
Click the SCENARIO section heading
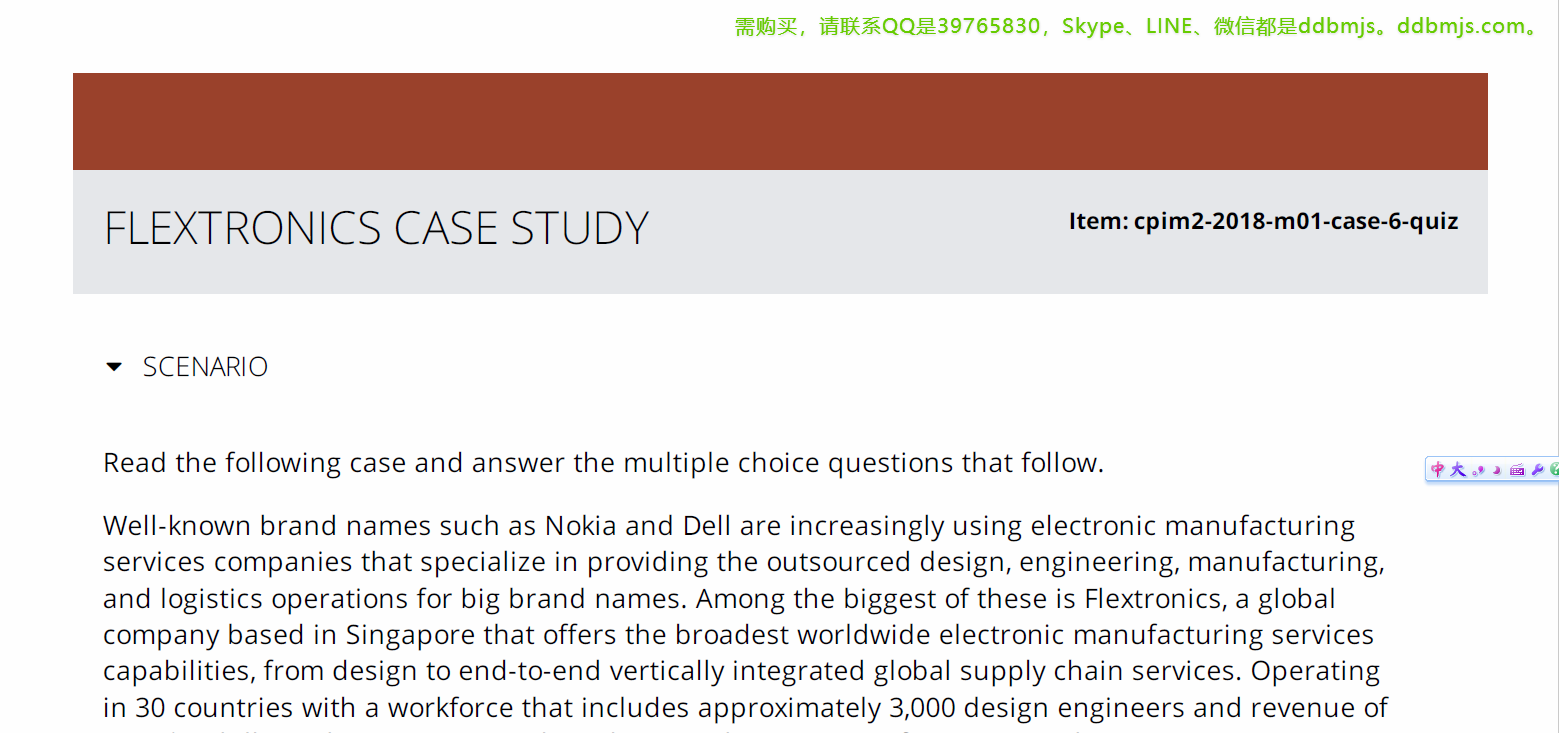tap(205, 368)
